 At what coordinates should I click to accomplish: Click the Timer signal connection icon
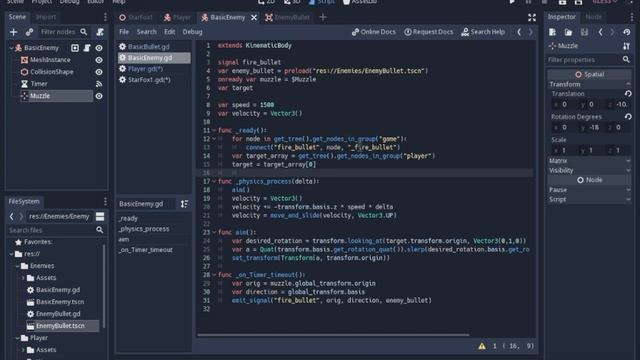[x=99, y=84]
